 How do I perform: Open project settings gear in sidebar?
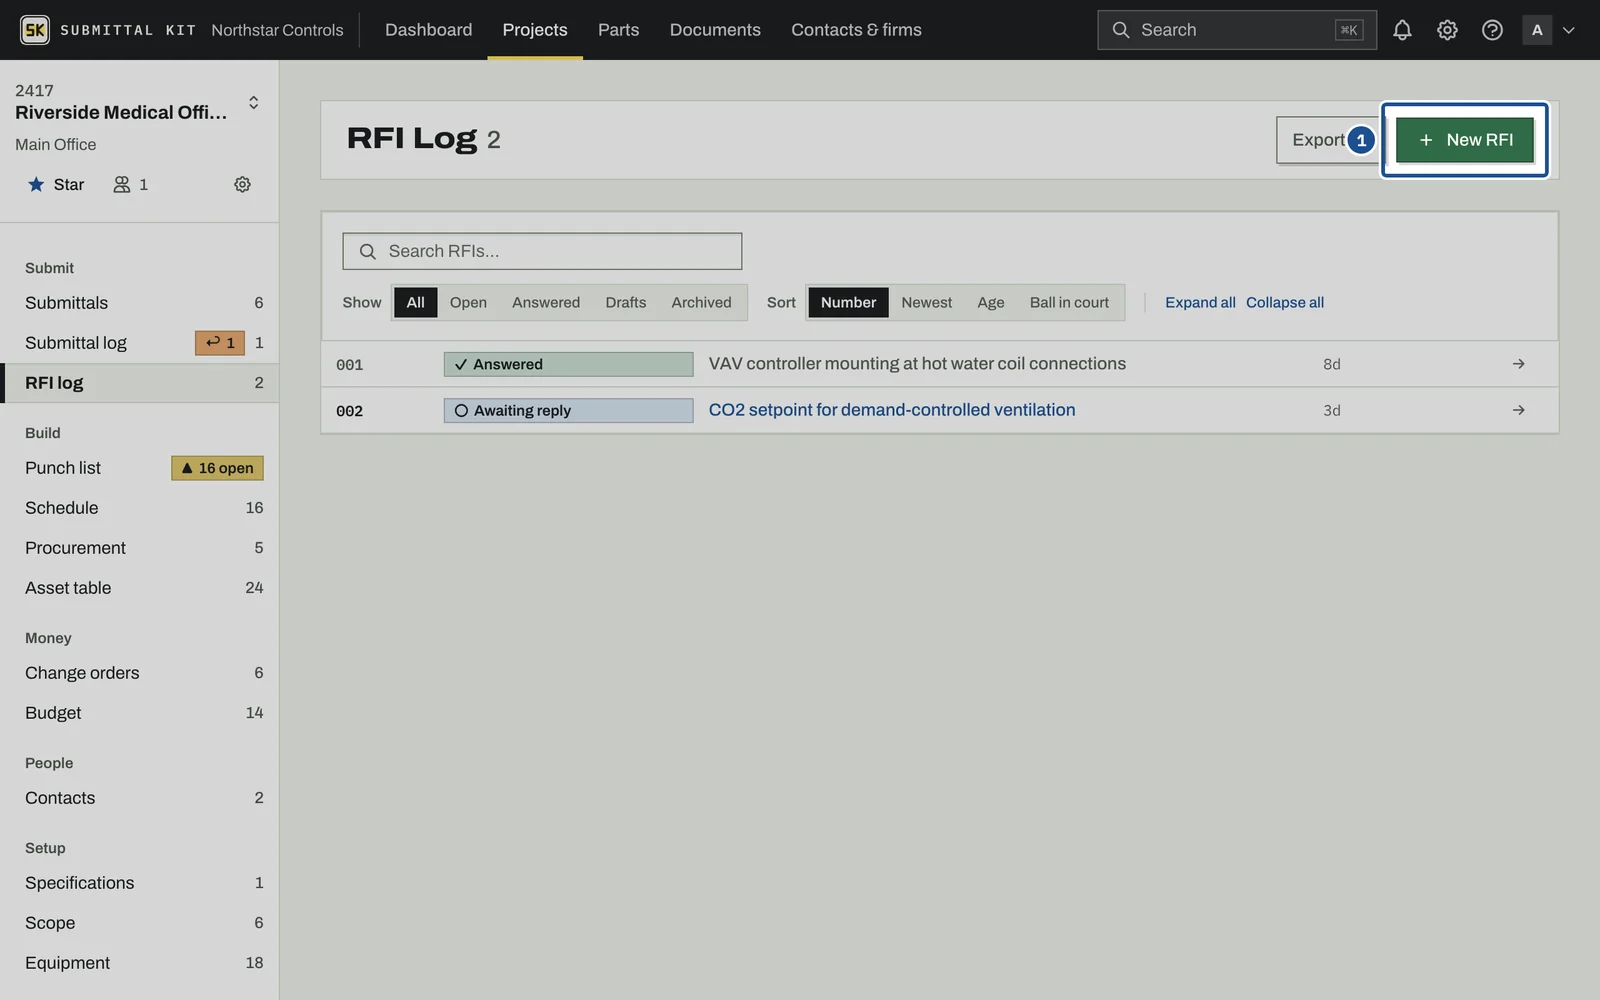(x=242, y=184)
